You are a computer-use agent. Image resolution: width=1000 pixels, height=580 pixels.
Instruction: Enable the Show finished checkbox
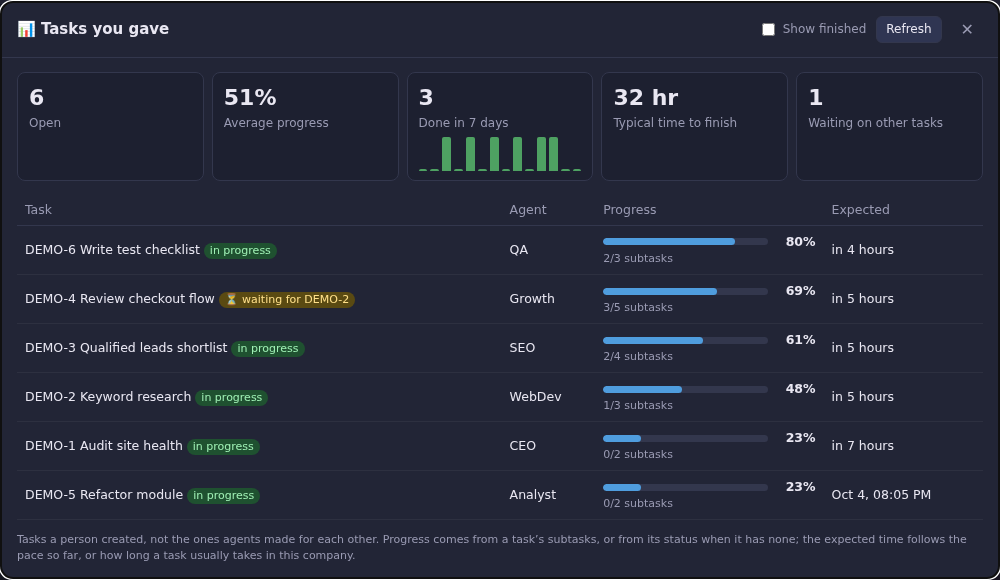click(x=768, y=29)
